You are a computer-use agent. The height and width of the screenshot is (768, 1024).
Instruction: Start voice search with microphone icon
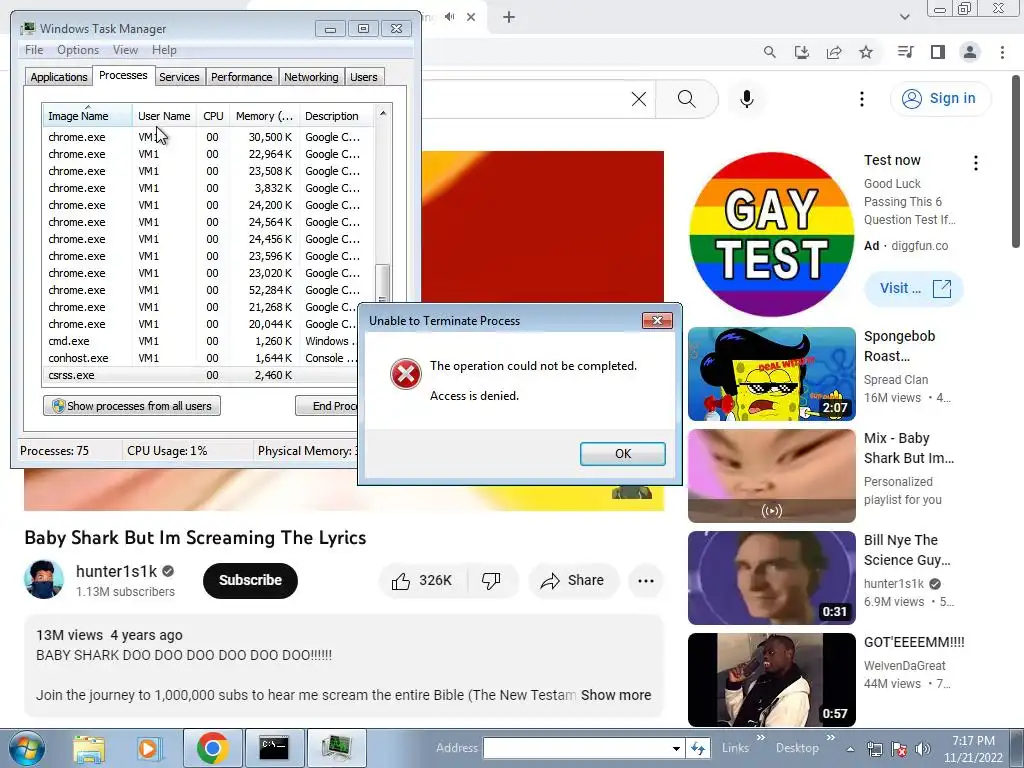click(x=746, y=99)
